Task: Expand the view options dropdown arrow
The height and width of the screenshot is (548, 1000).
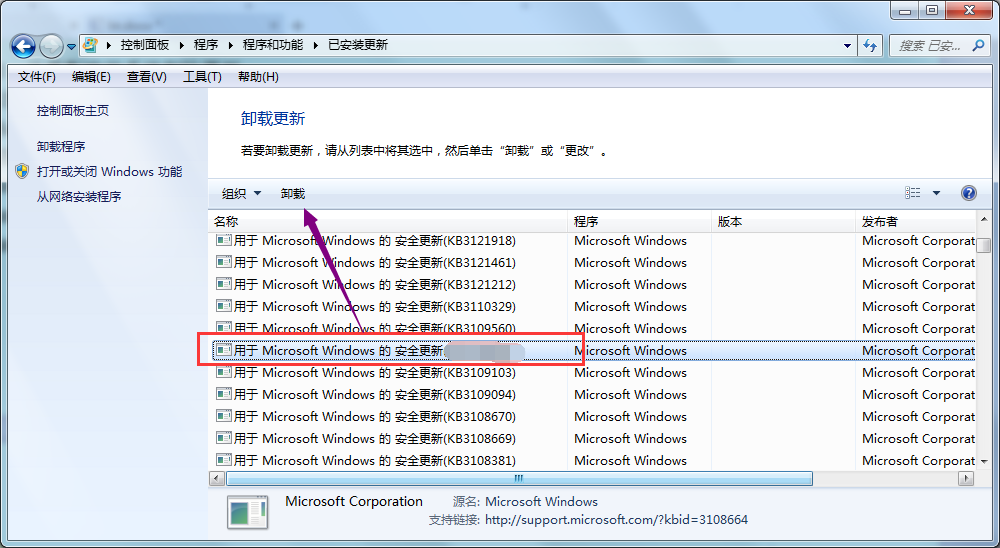Action: (x=937, y=193)
